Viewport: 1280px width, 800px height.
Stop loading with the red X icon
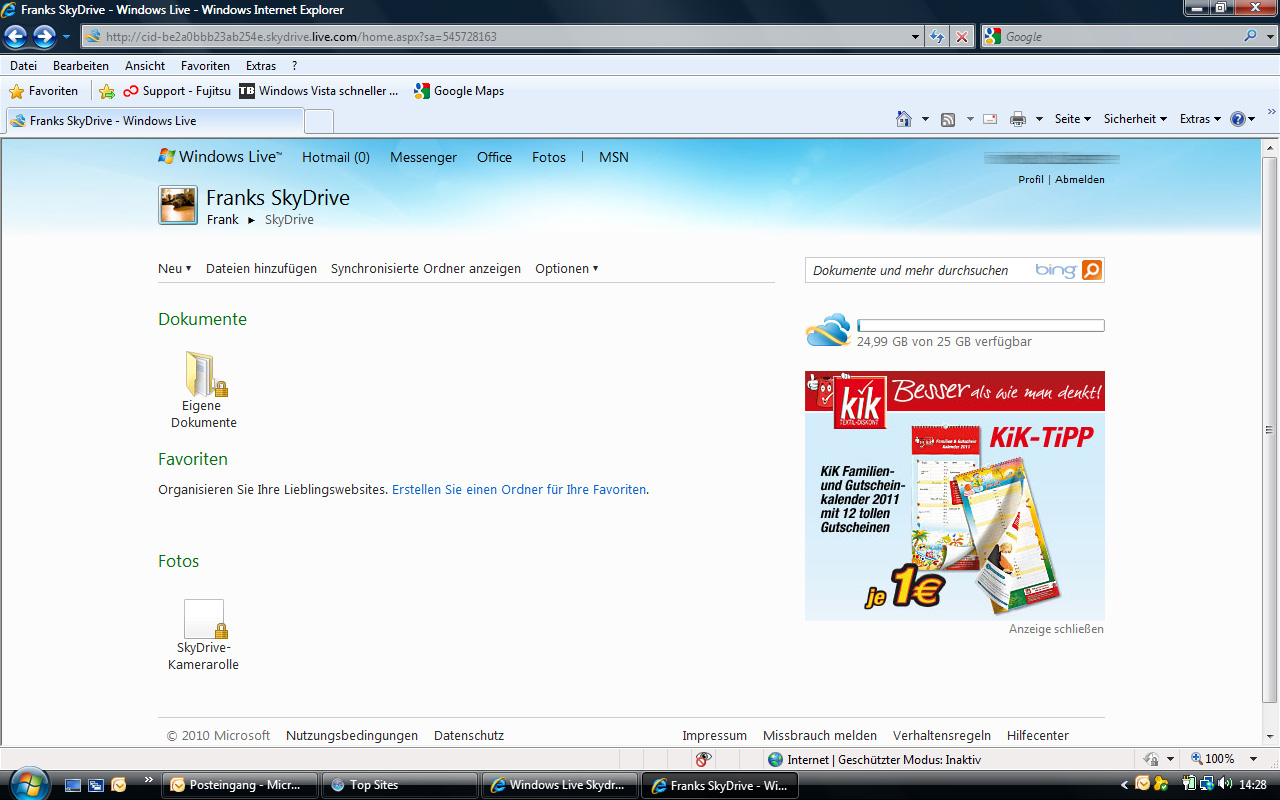(x=962, y=37)
